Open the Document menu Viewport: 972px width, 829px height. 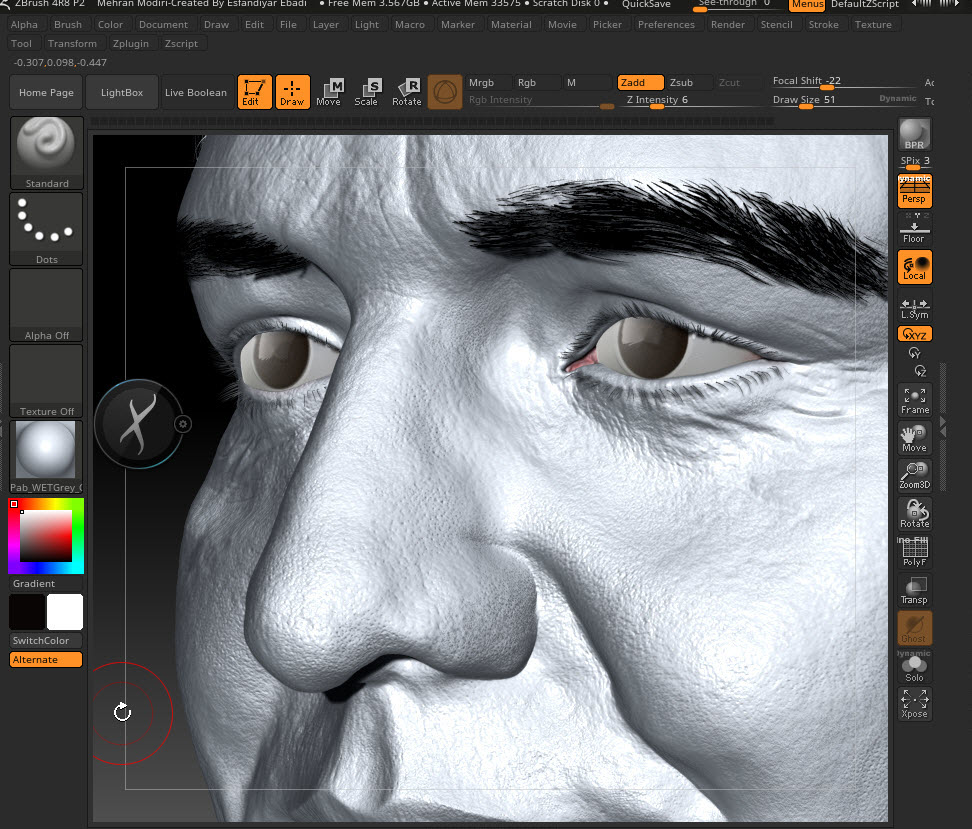(x=163, y=25)
